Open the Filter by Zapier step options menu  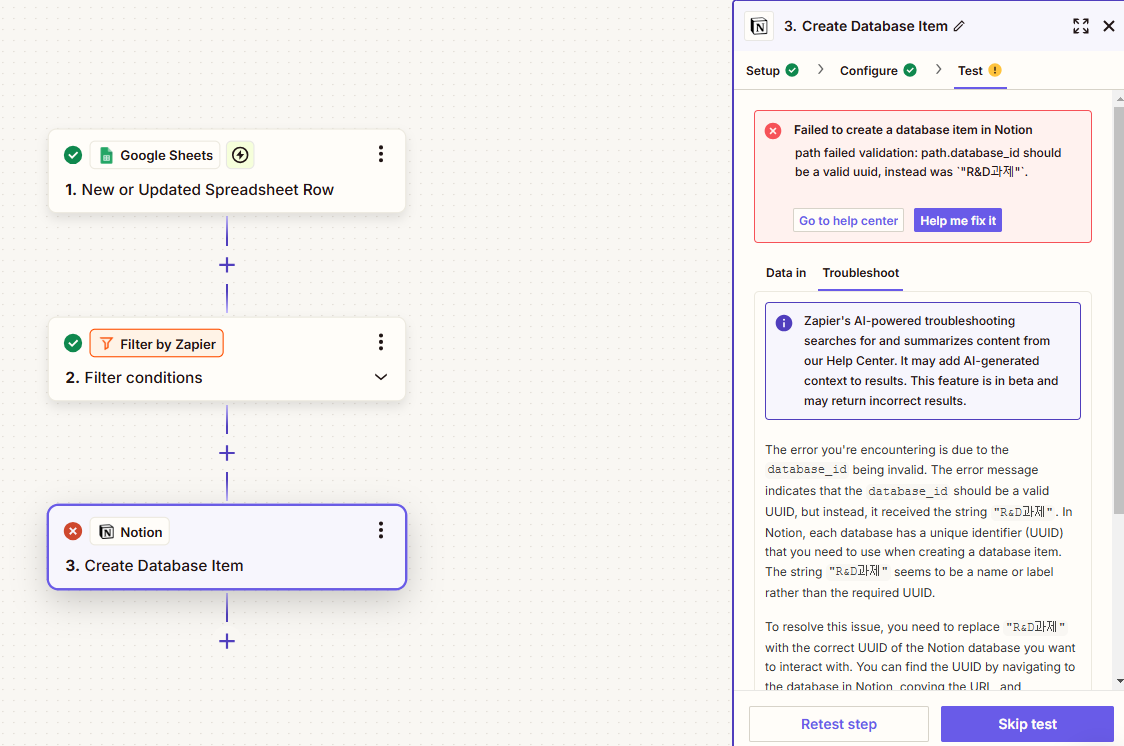coord(381,343)
